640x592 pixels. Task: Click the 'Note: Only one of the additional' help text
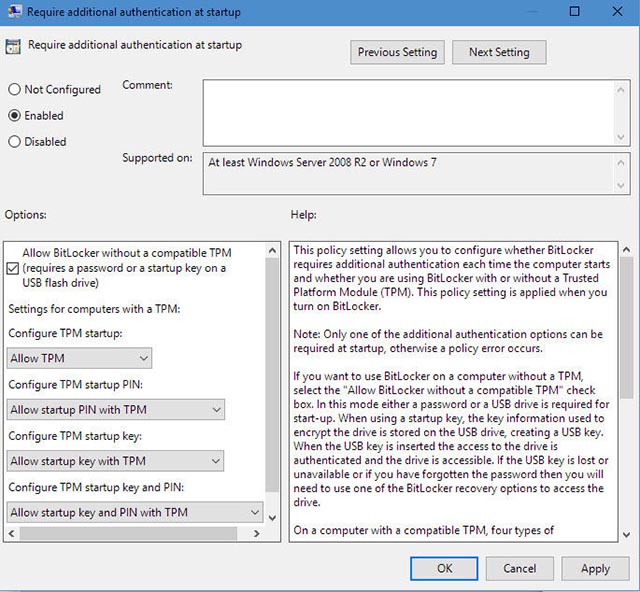(x=448, y=341)
